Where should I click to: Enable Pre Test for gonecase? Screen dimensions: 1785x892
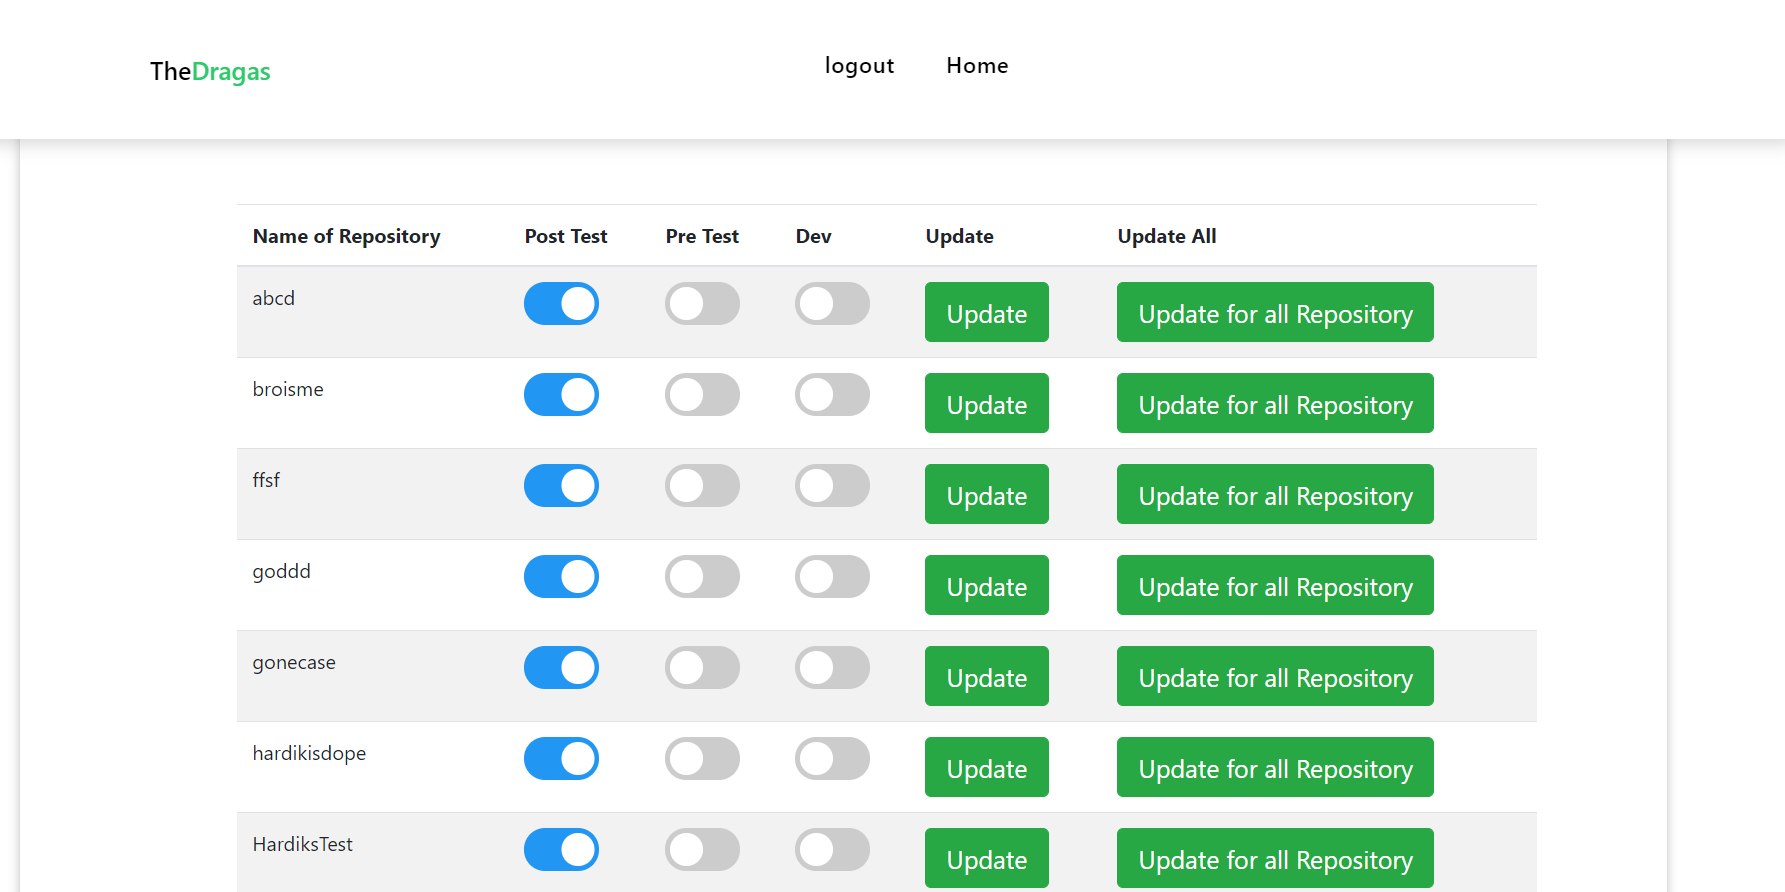tap(702, 667)
